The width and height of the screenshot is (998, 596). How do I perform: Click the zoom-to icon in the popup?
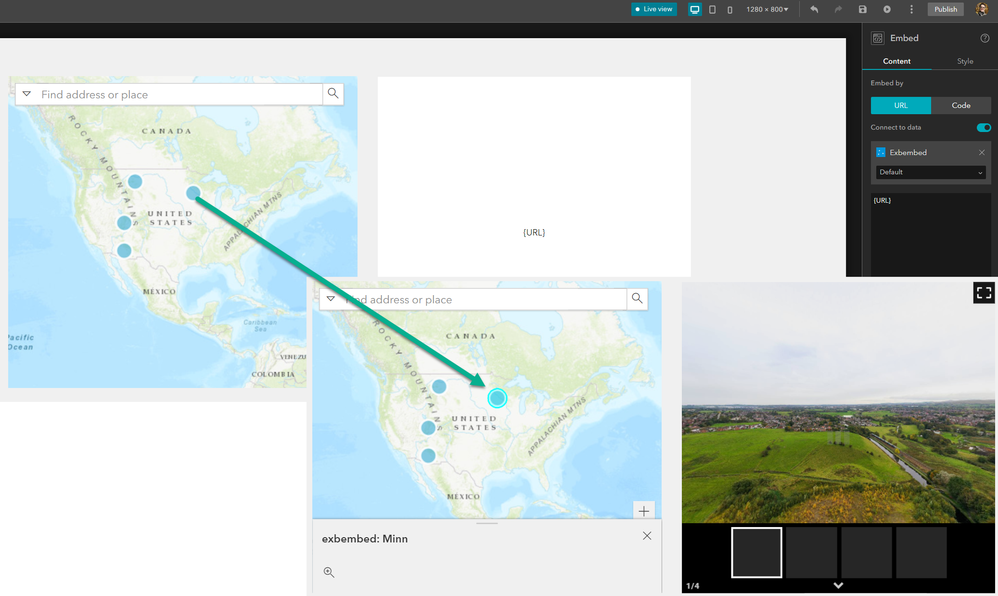coord(329,572)
